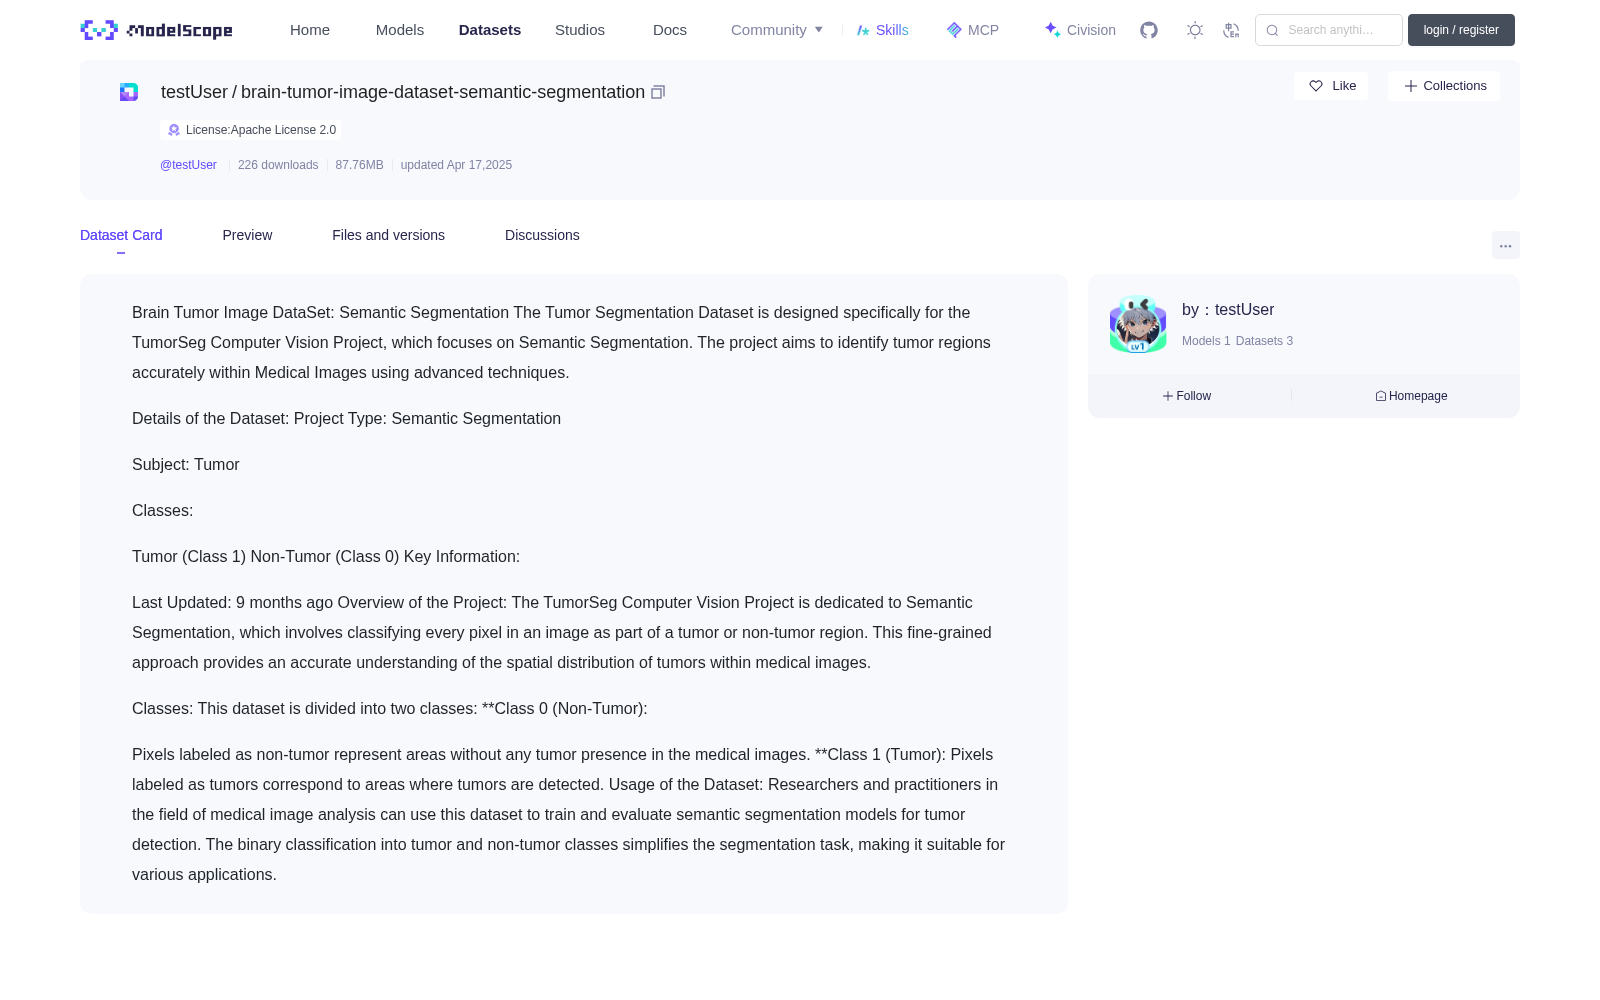Switch language with the translate icon

[x=1231, y=30]
